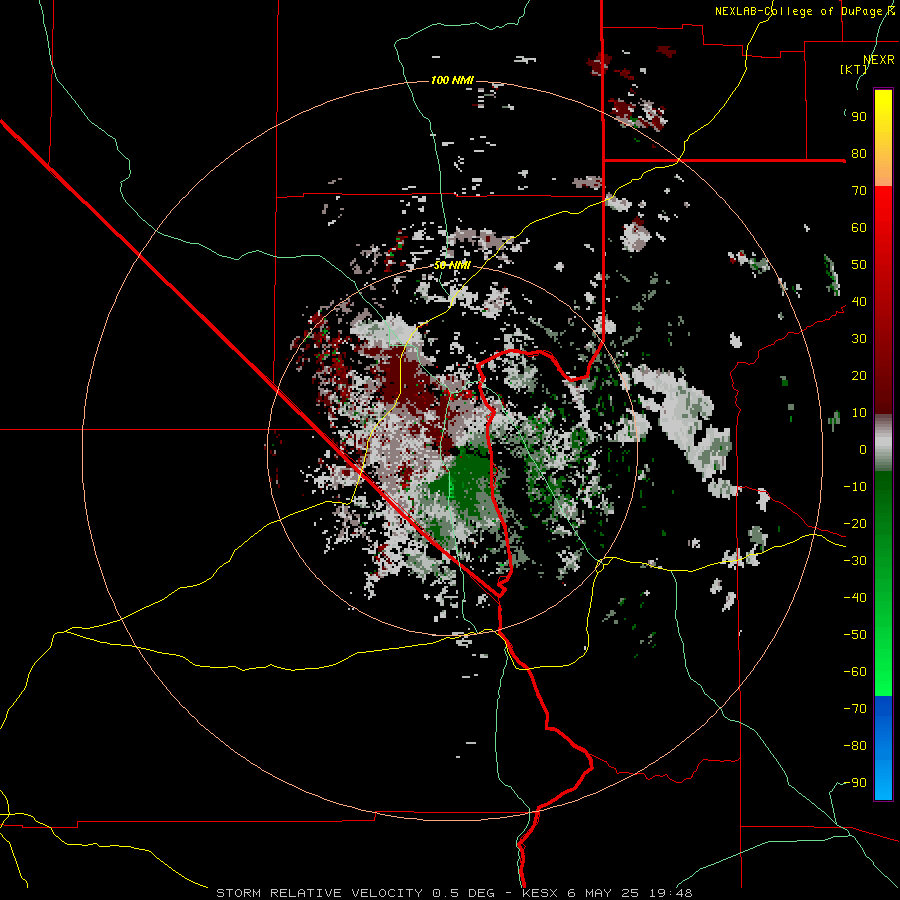This screenshot has width=900, height=900.
Task: Click the 100 NMI range ring label
Action: point(452,80)
